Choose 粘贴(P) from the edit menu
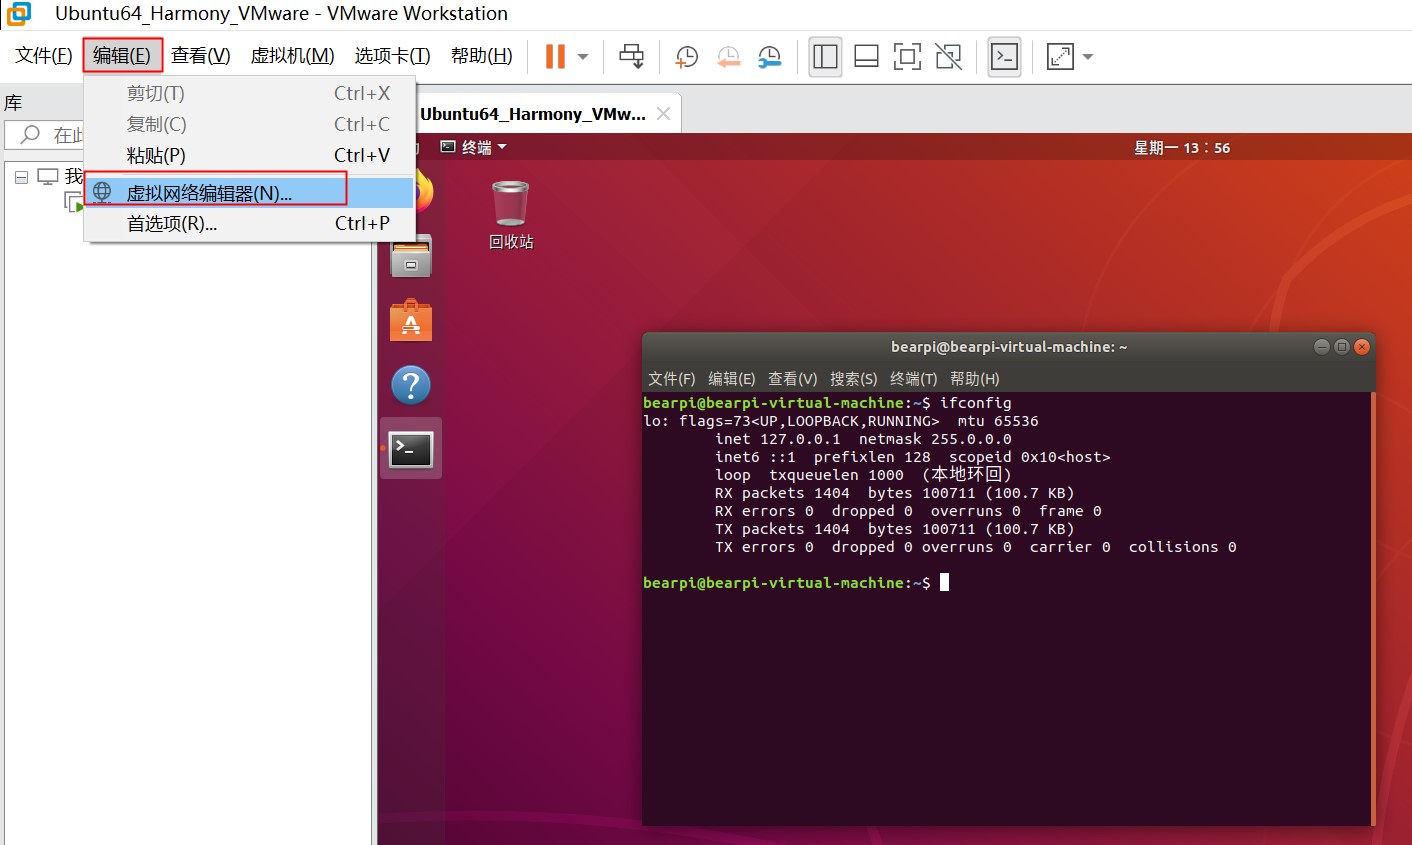 point(249,155)
